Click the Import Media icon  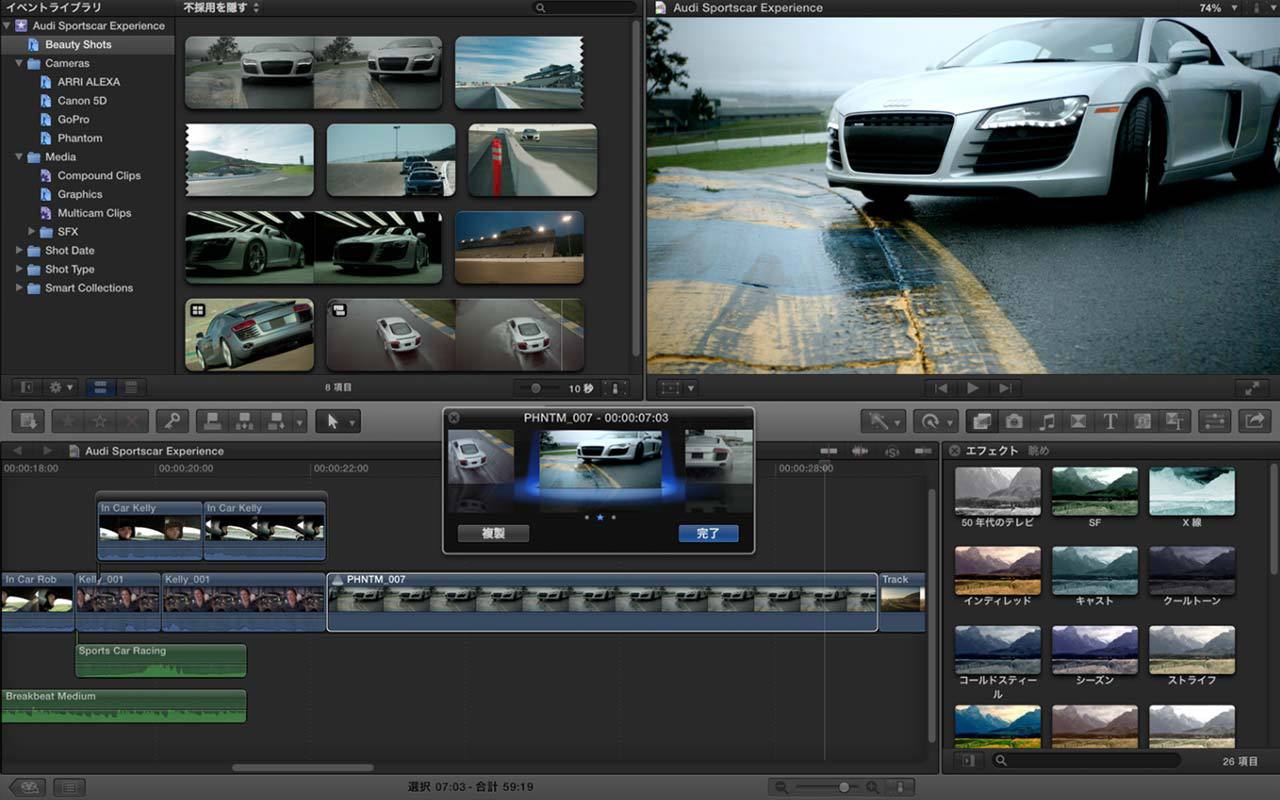[28, 422]
